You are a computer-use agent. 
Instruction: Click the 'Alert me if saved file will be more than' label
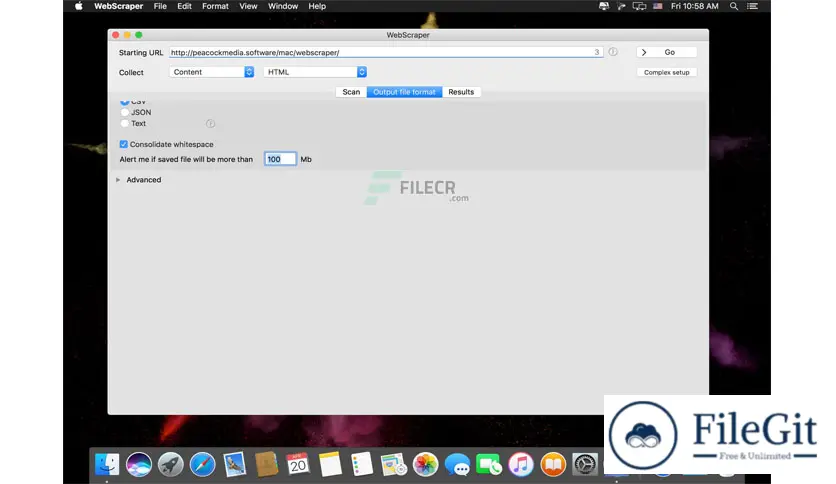click(186, 159)
